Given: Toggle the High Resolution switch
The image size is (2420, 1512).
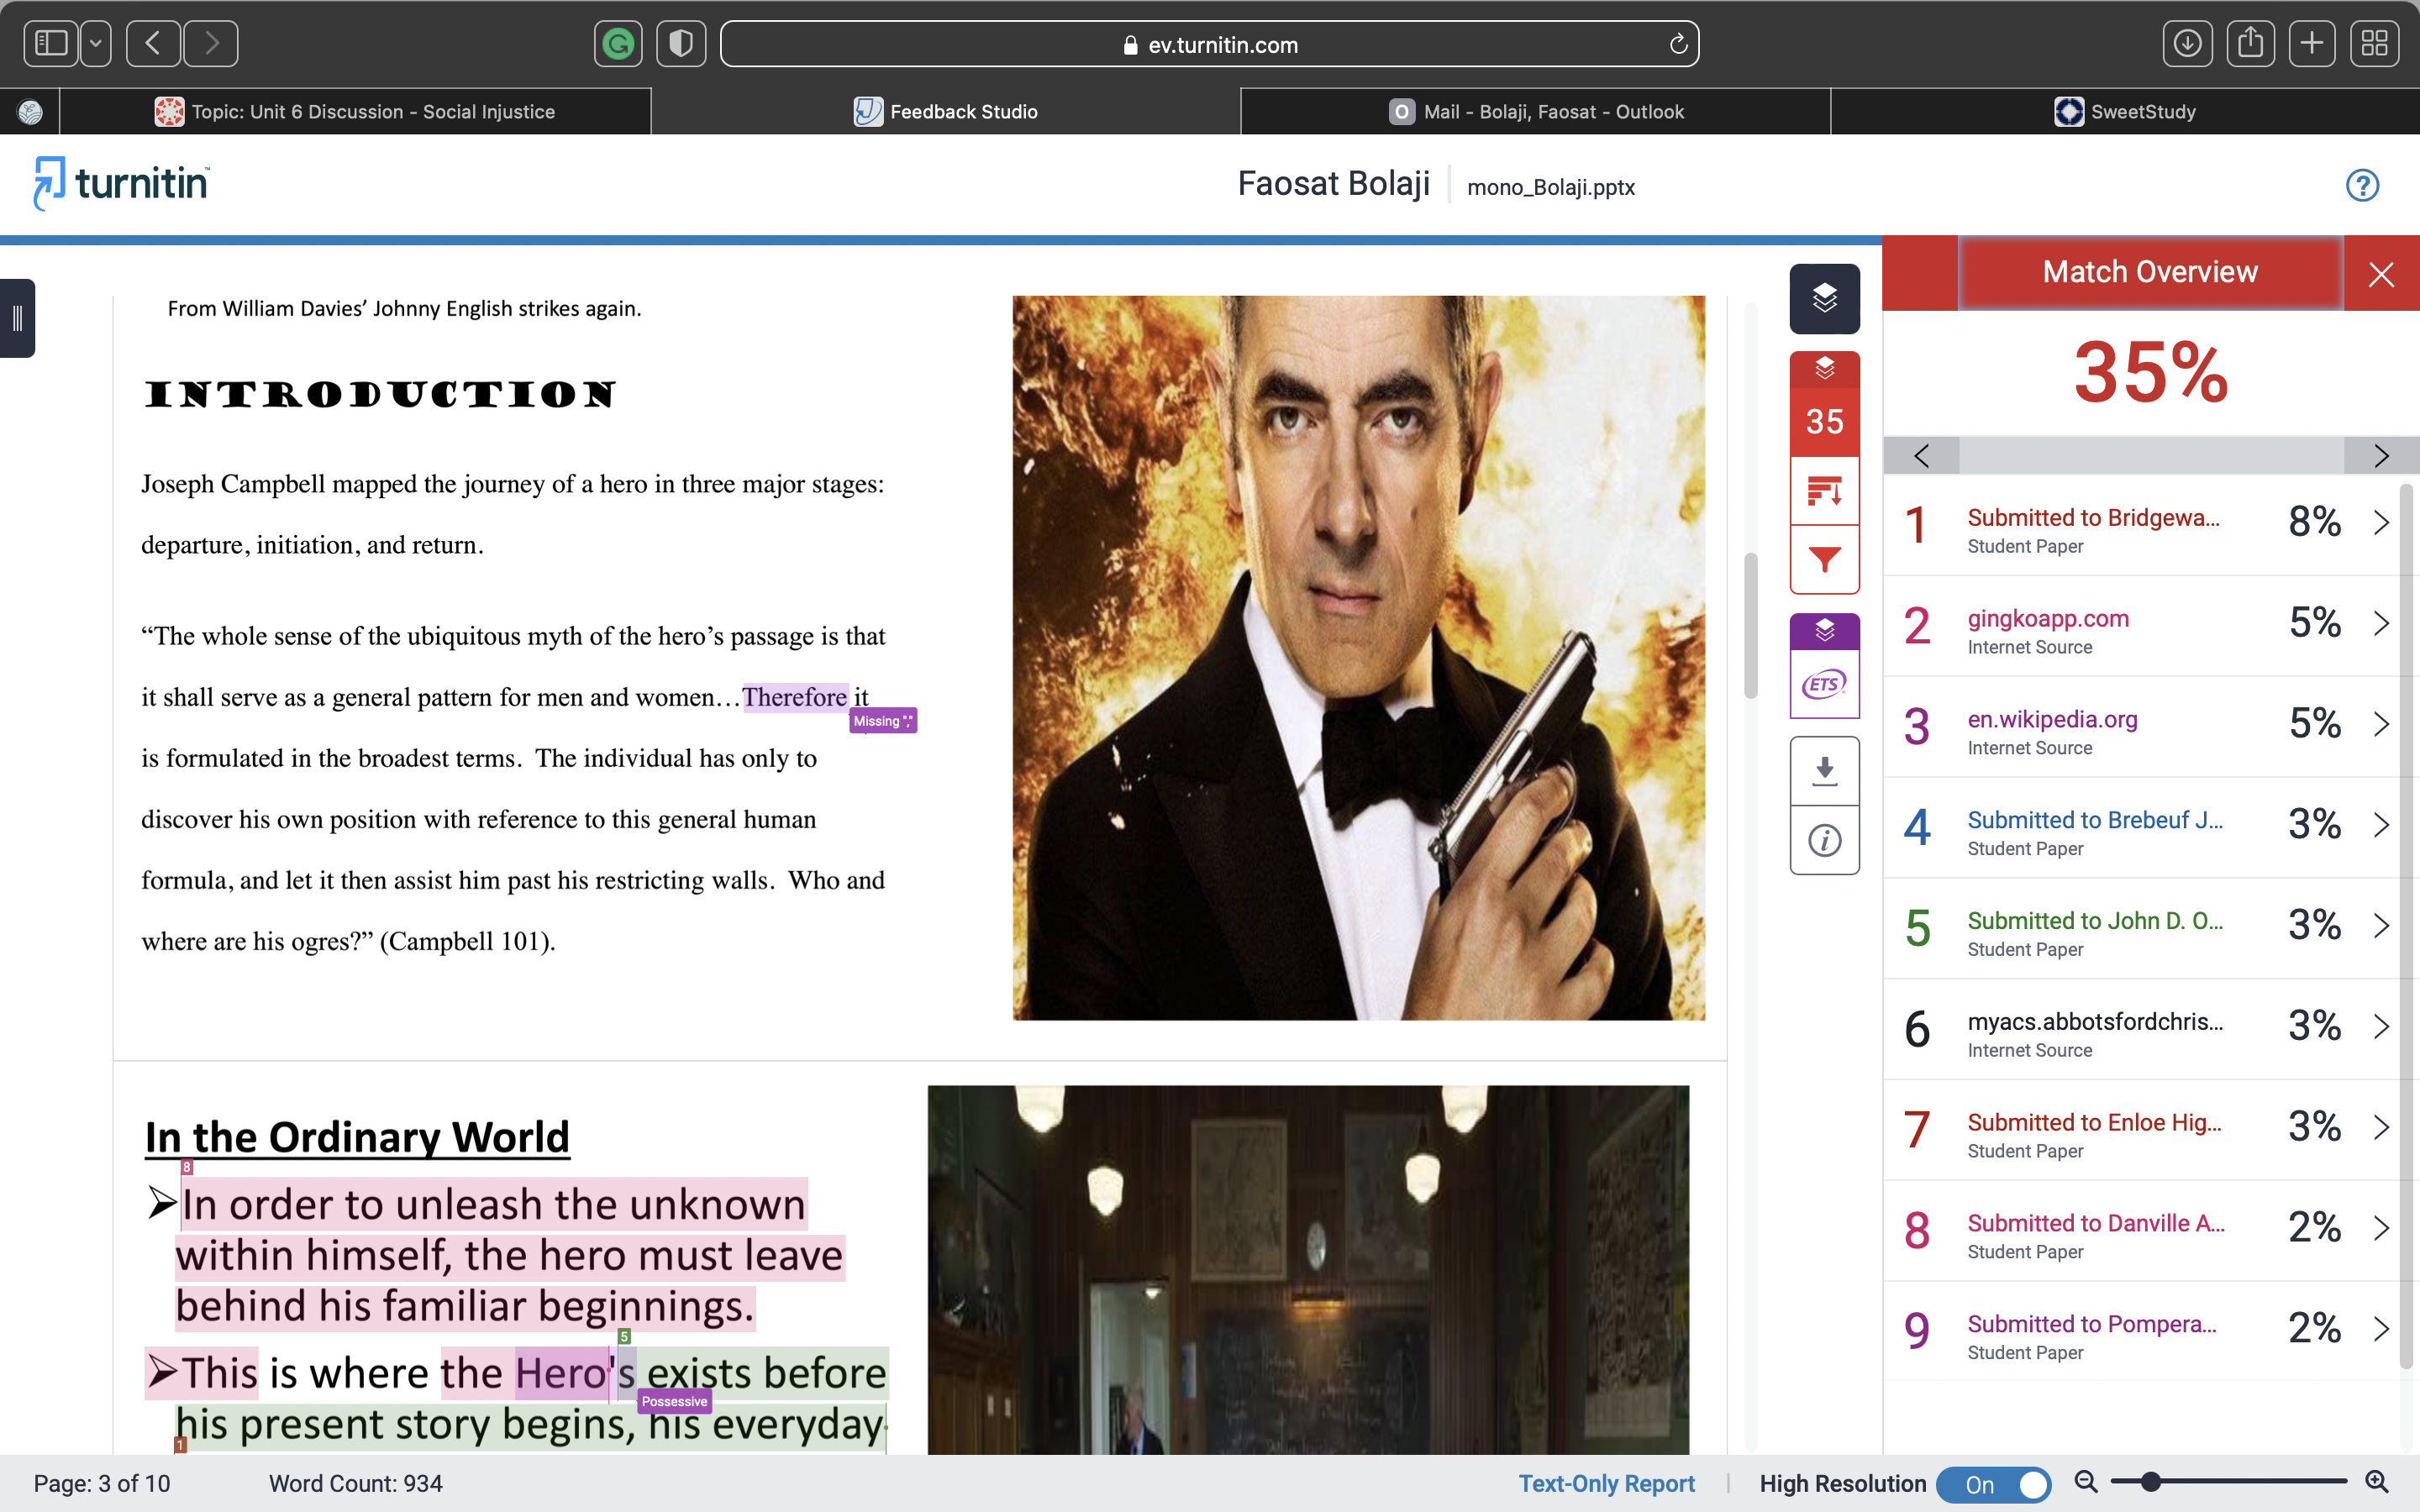Looking at the screenshot, I should (x=1993, y=1485).
